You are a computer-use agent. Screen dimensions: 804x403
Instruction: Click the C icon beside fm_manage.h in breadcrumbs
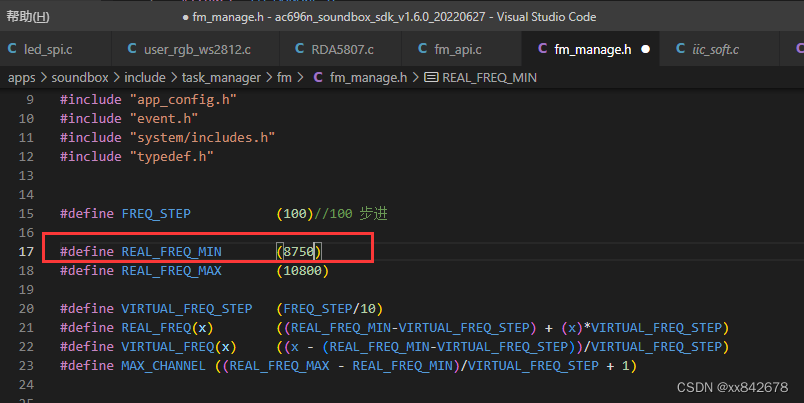(318, 77)
